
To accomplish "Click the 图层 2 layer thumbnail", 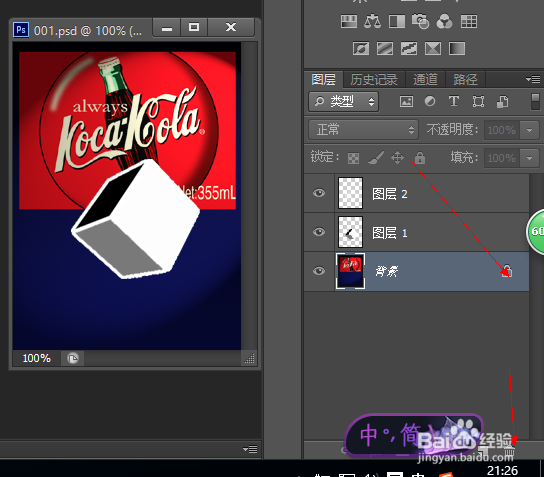I will click(350, 193).
